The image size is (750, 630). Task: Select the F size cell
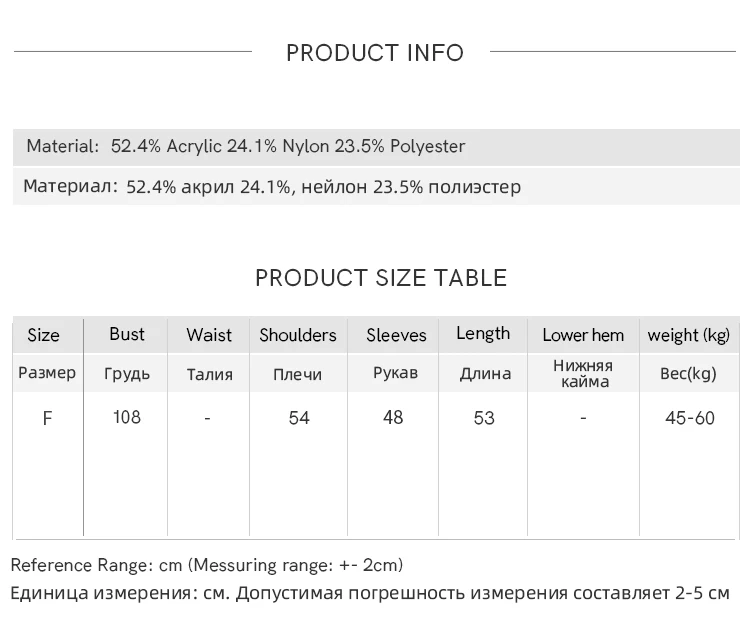(47, 419)
